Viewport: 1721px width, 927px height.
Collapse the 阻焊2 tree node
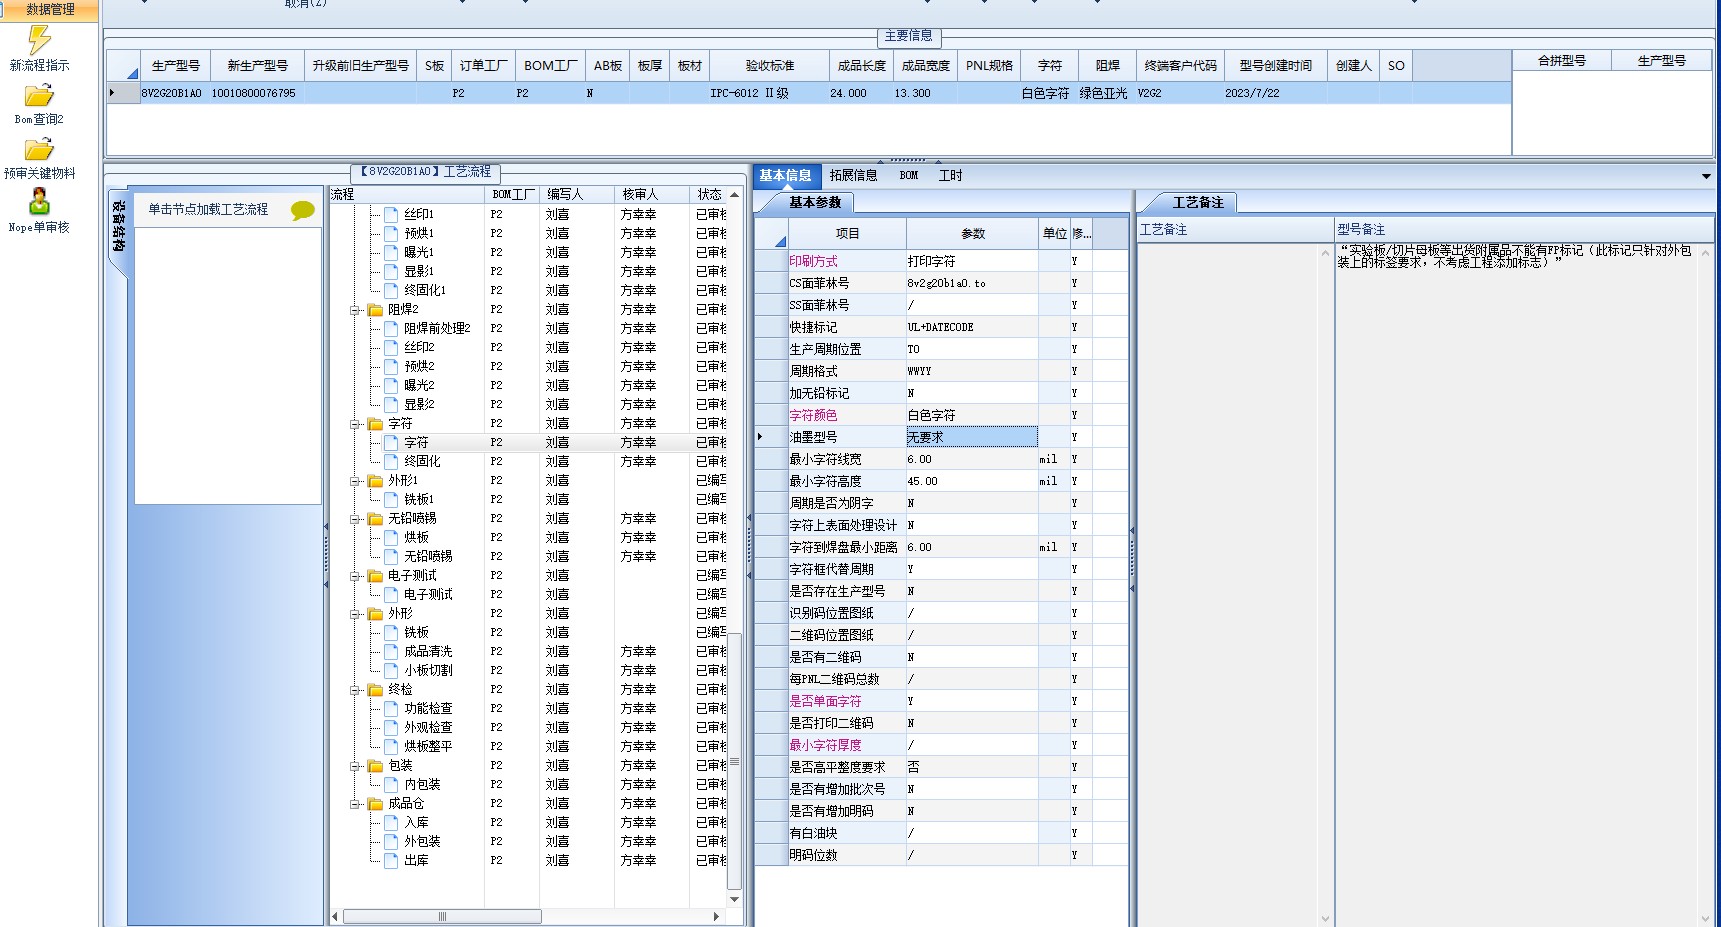(355, 310)
